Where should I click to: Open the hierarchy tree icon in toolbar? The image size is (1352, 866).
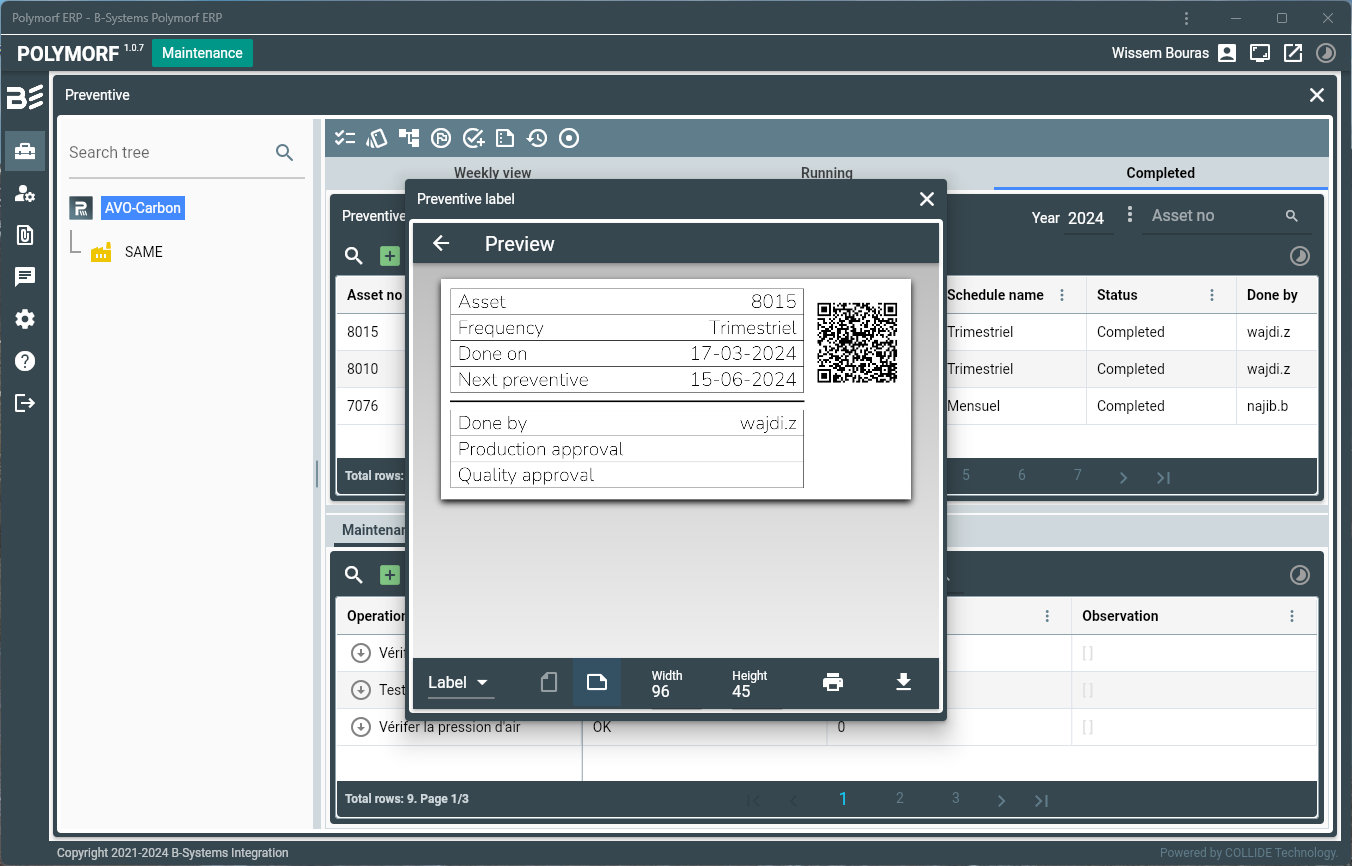tap(409, 138)
